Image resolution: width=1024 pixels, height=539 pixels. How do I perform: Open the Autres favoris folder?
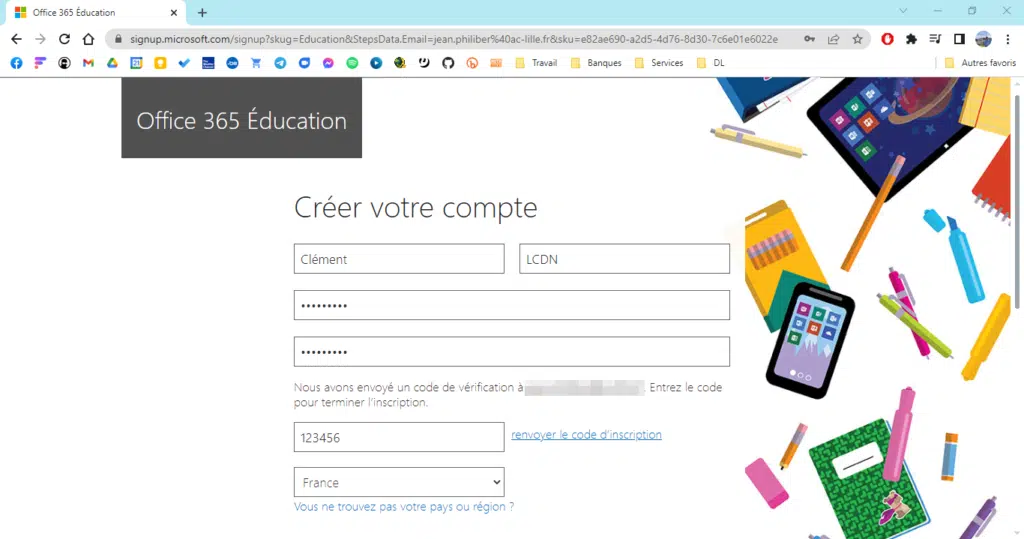tap(980, 63)
